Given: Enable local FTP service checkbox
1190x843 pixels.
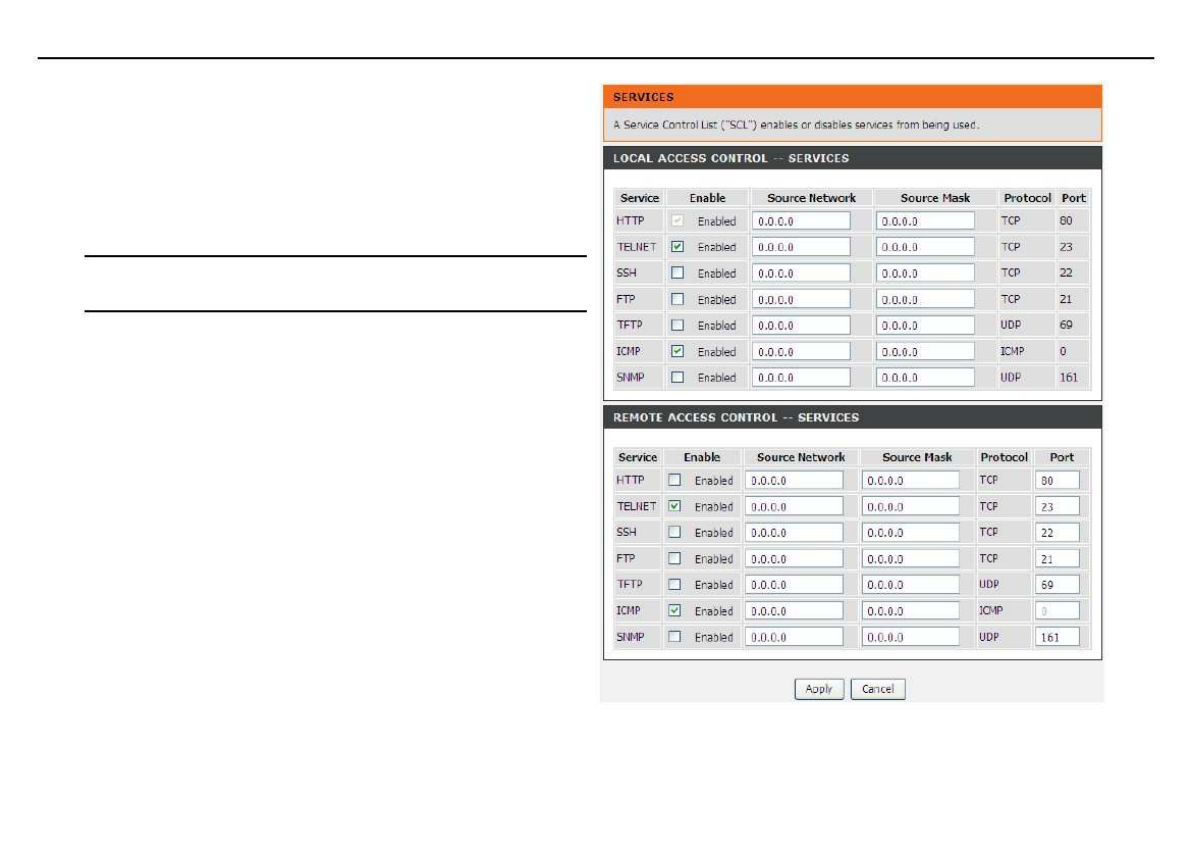Looking at the screenshot, I should coord(677,299).
